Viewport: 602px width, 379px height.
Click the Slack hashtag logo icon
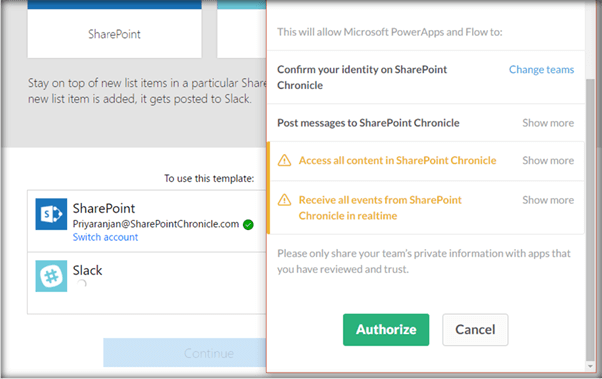click(51, 276)
